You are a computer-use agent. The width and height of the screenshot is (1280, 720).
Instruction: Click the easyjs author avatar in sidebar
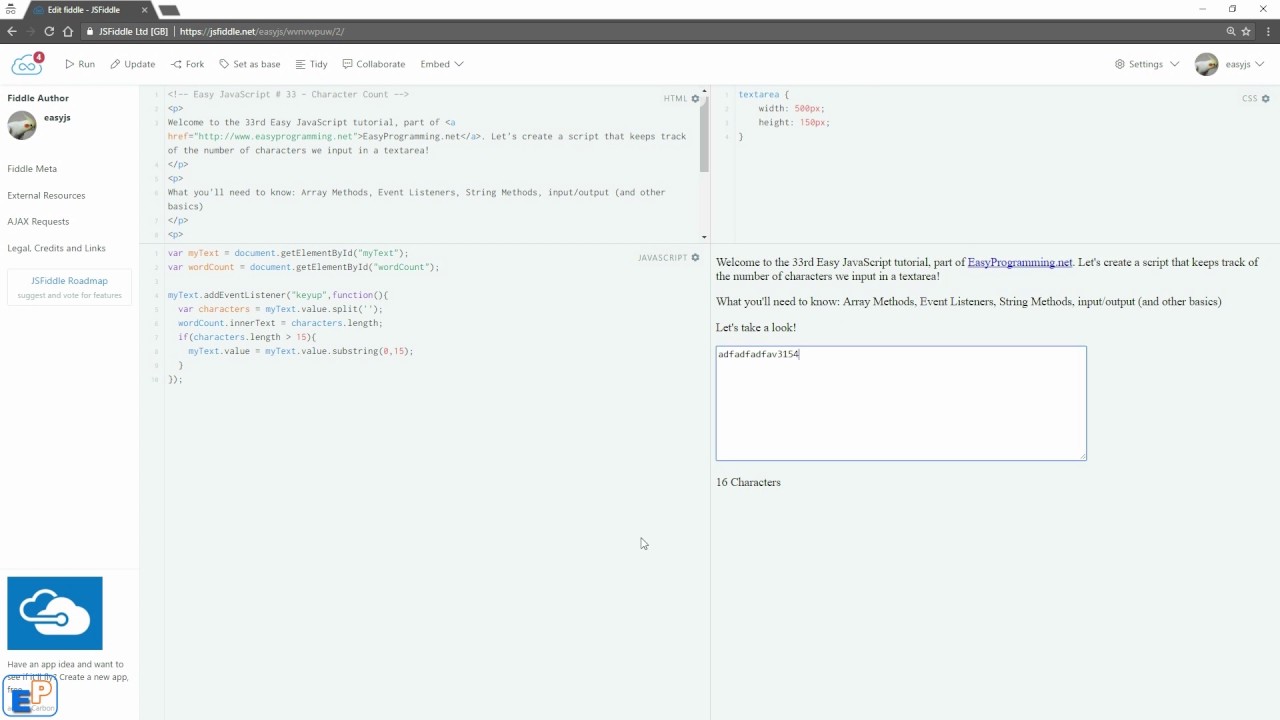[x=22, y=125]
